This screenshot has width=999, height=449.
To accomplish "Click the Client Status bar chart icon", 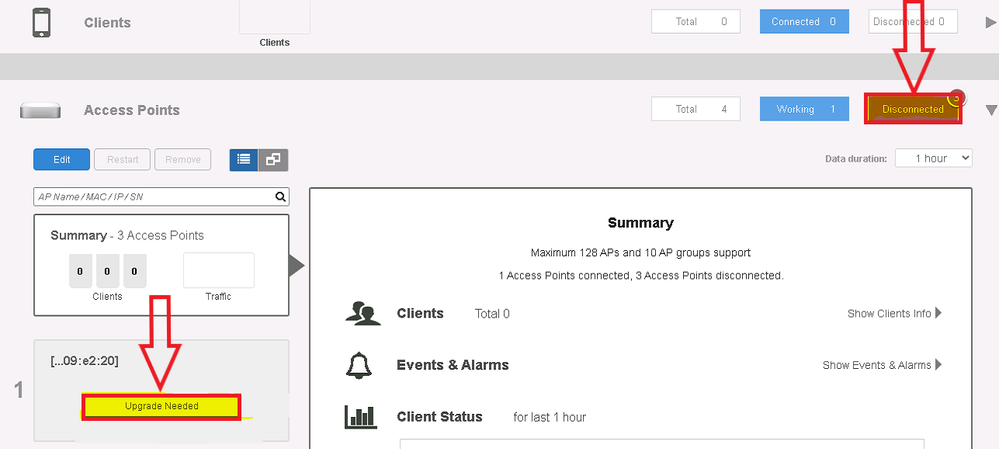I will (x=360, y=417).
